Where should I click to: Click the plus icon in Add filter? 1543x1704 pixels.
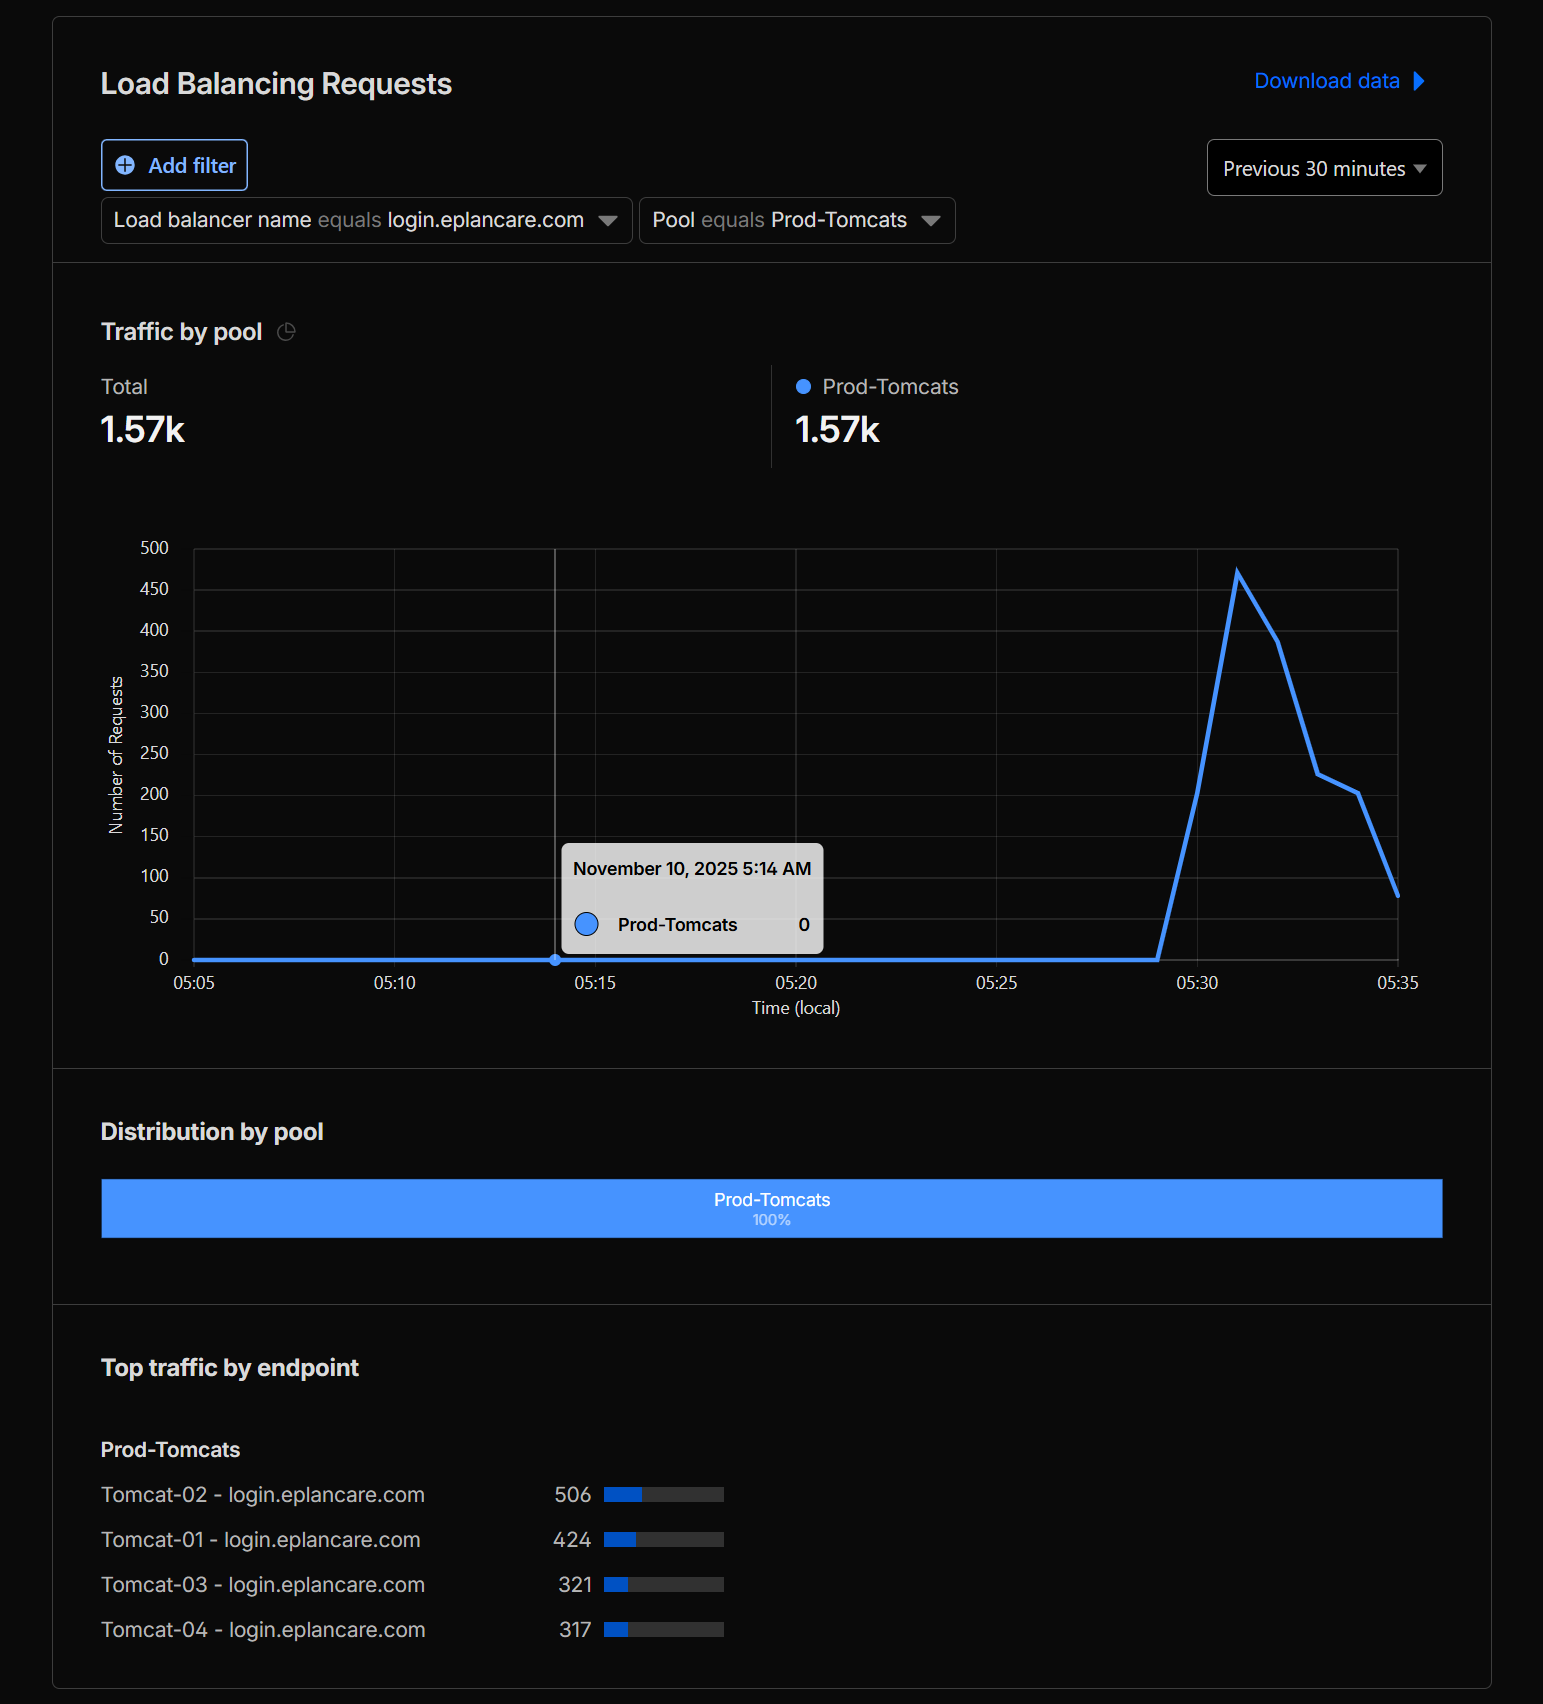point(125,165)
